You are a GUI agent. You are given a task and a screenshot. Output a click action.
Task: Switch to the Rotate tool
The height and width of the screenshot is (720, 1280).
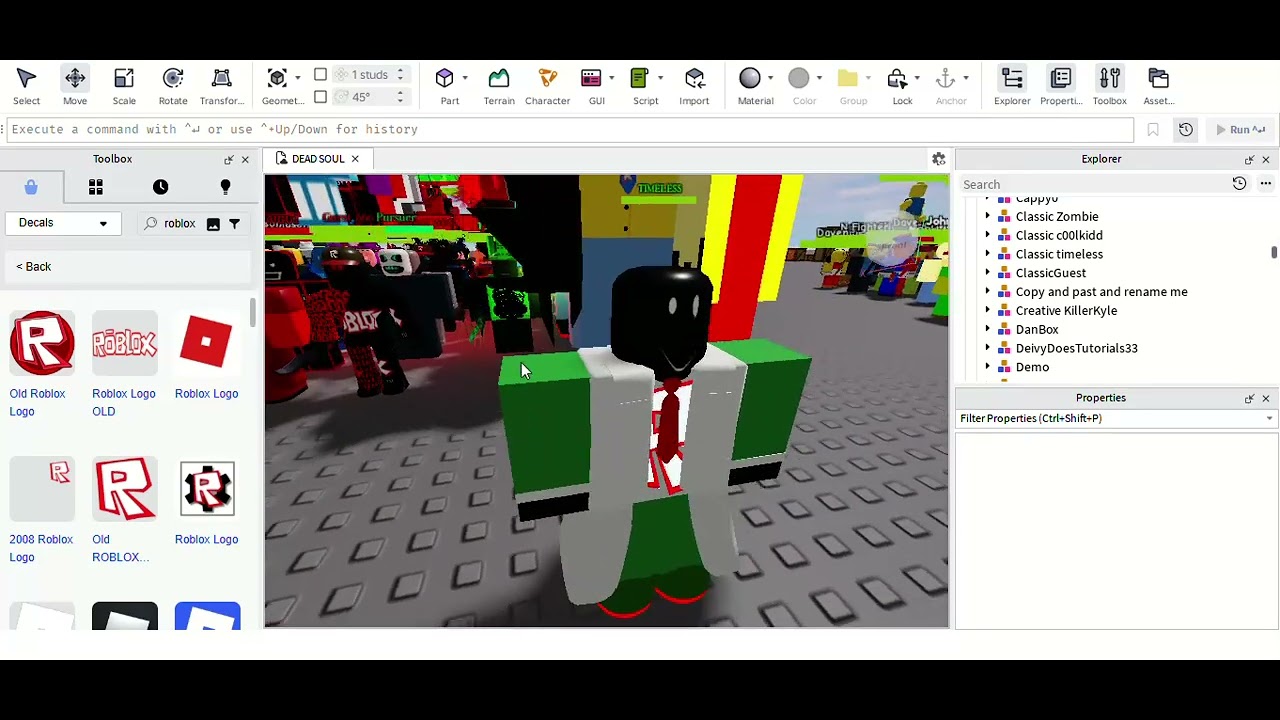[173, 85]
